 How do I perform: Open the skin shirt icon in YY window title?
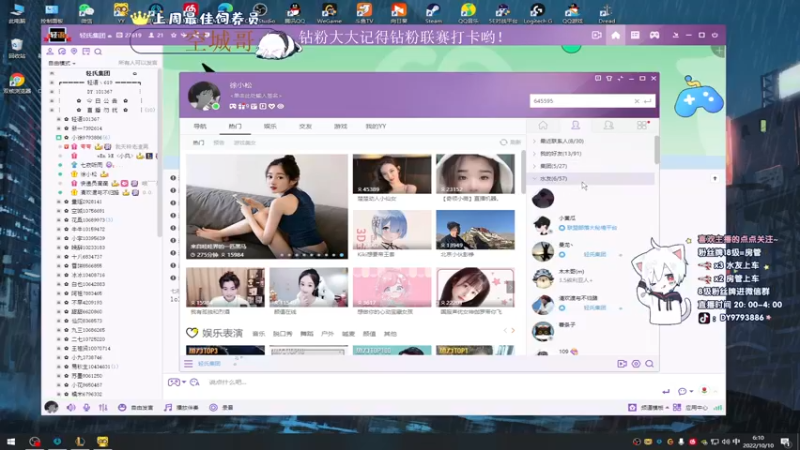click(x=609, y=78)
